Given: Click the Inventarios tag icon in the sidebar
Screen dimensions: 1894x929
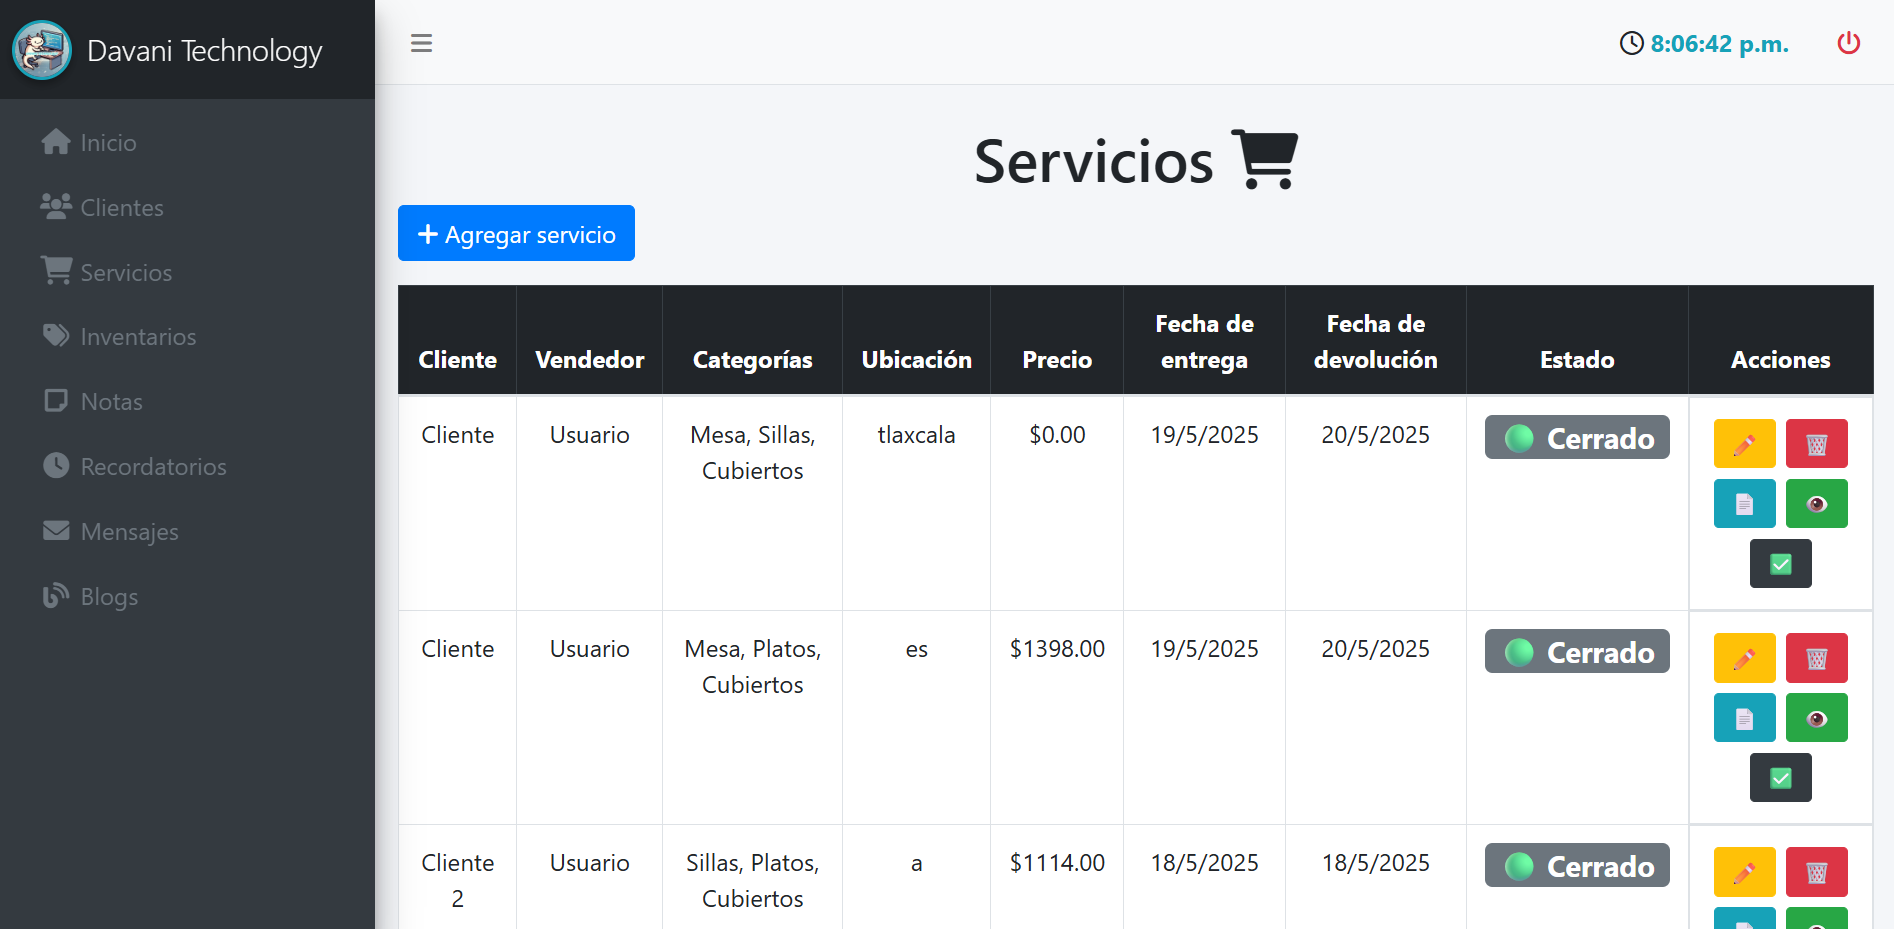Looking at the screenshot, I should pyautogui.click(x=56, y=335).
